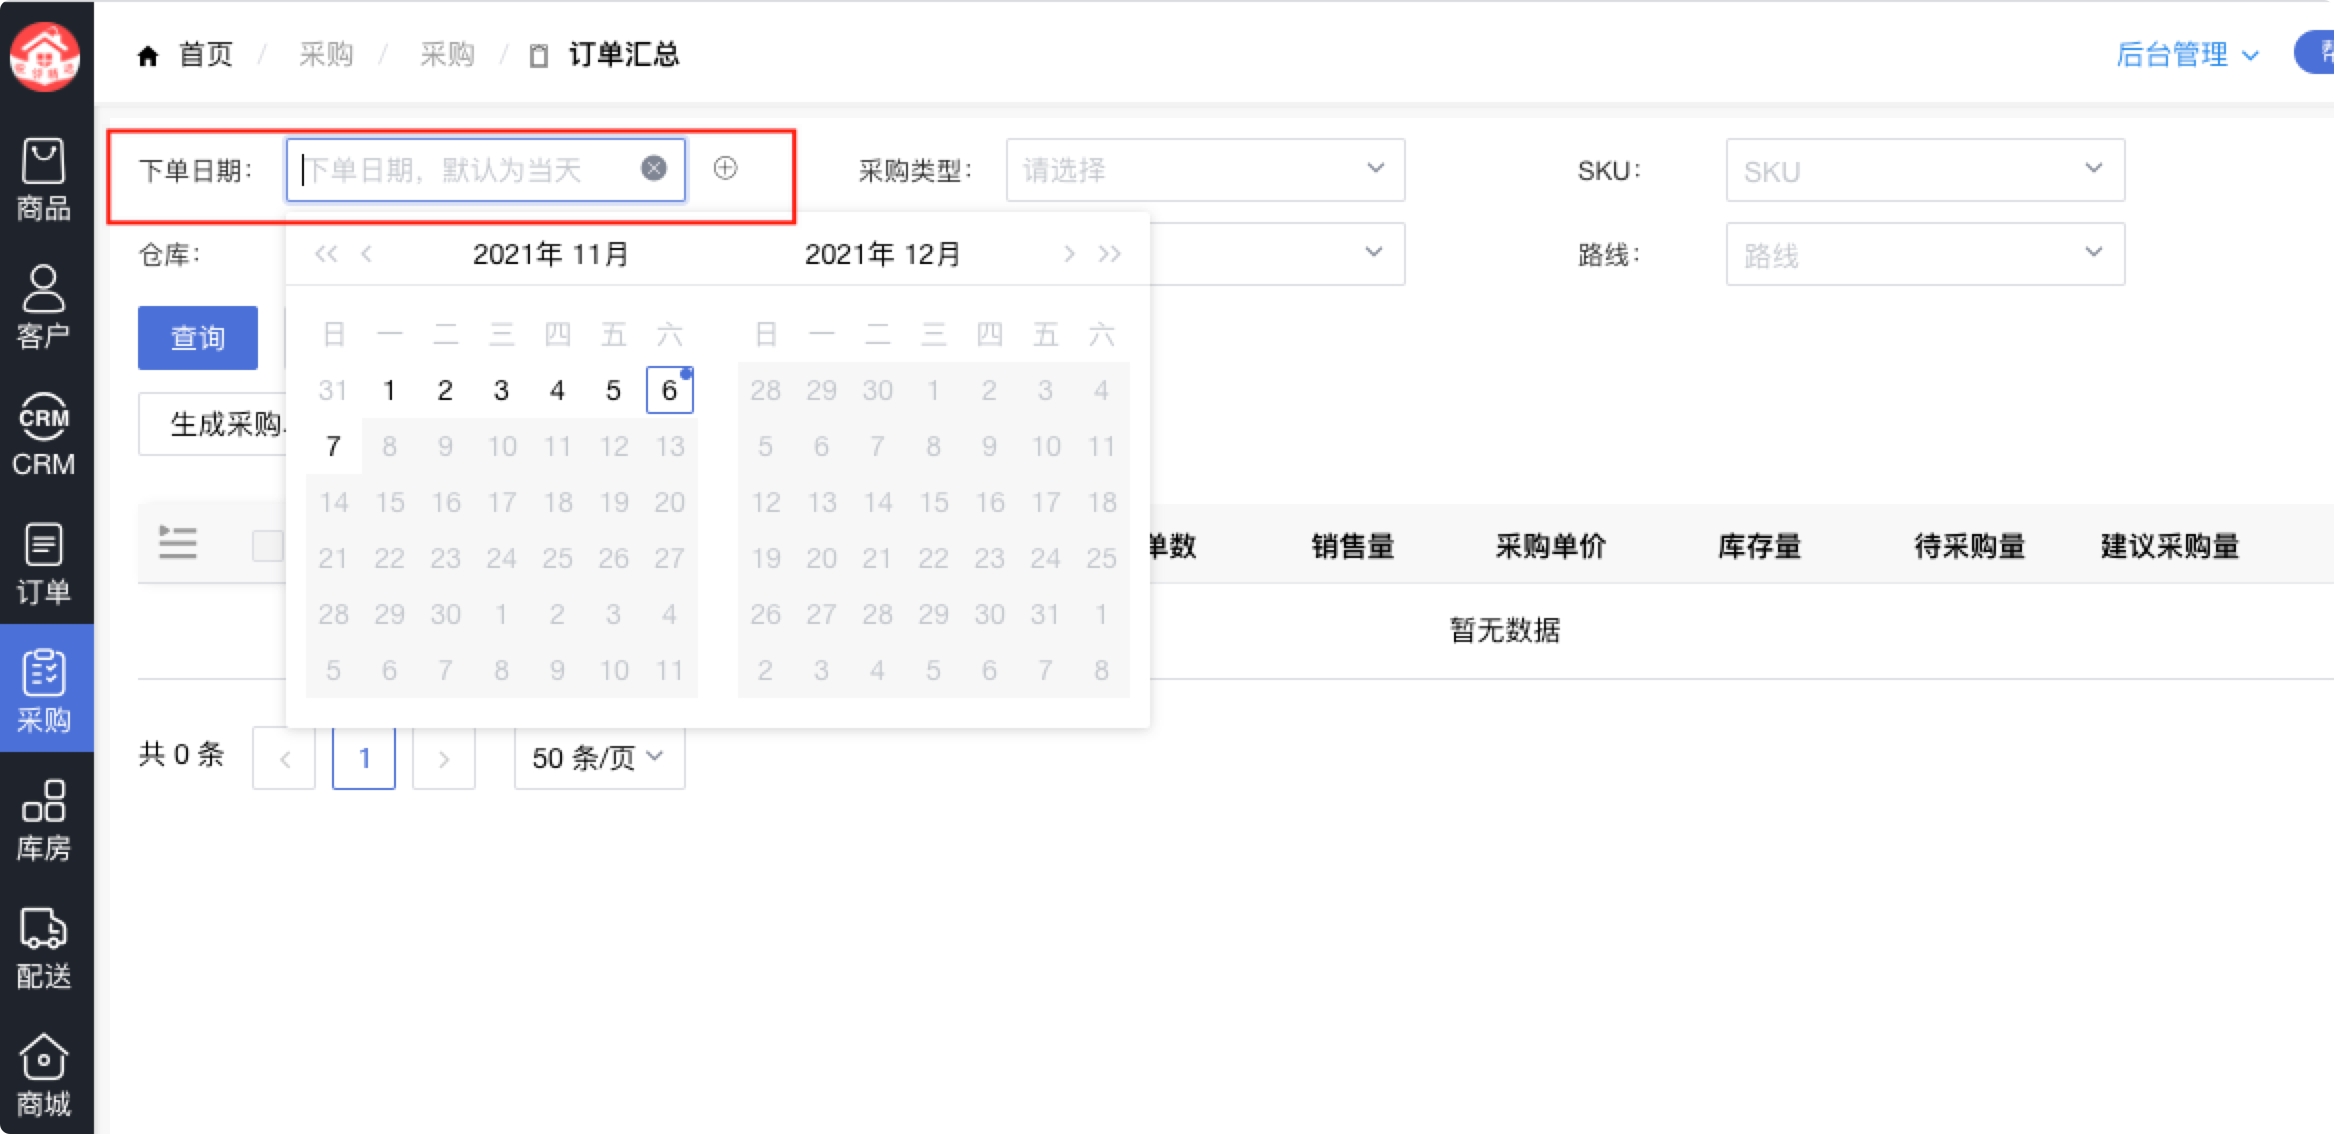Click the 采购单价 column header
The width and height of the screenshot is (2334, 1134).
tap(1550, 546)
